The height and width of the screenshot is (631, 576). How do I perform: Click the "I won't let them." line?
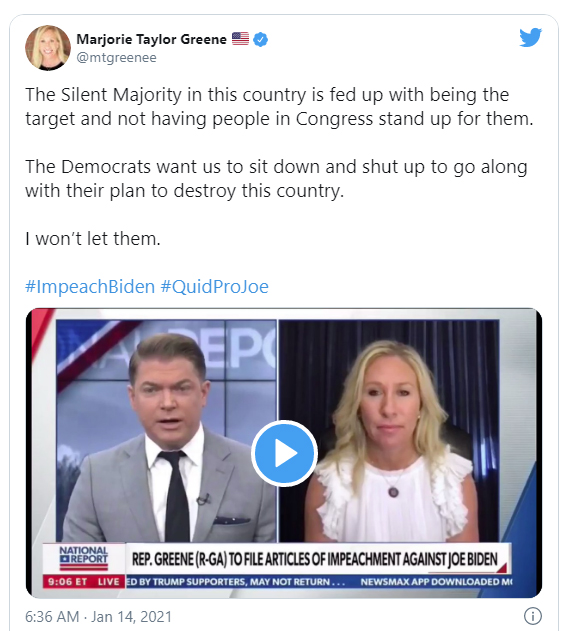(93, 239)
